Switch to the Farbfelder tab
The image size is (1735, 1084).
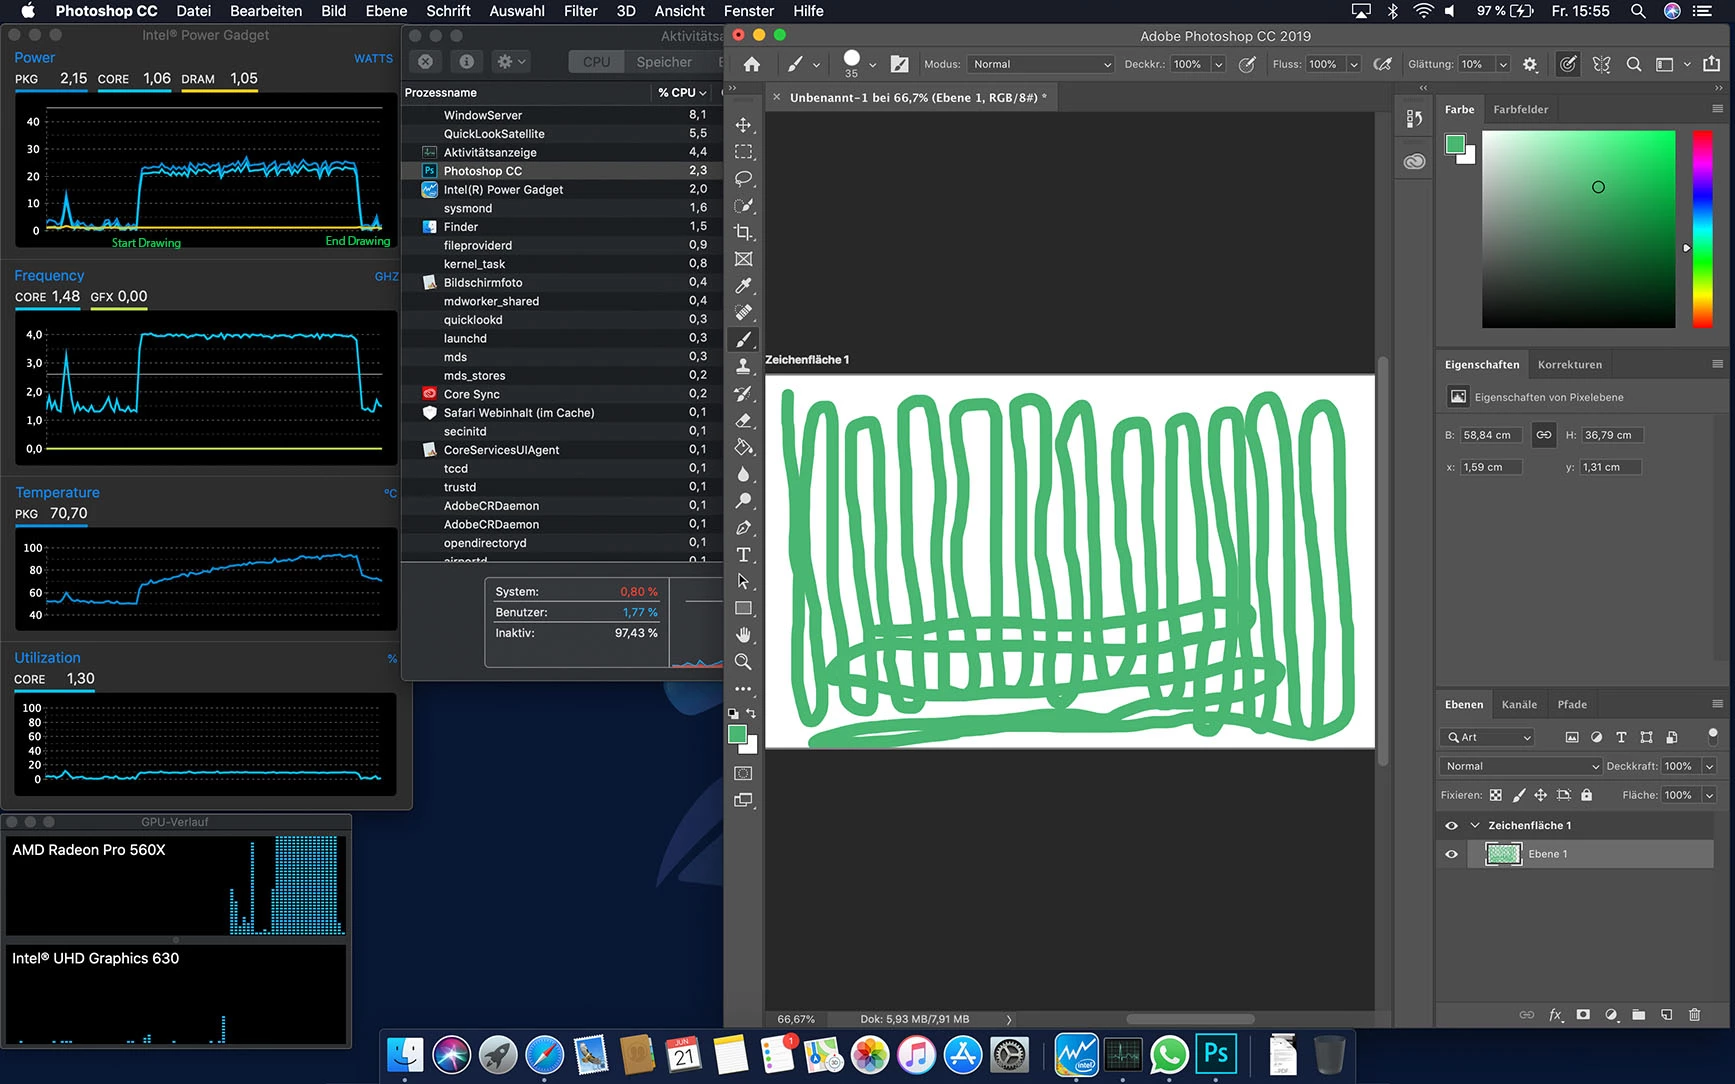[x=1520, y=109]
